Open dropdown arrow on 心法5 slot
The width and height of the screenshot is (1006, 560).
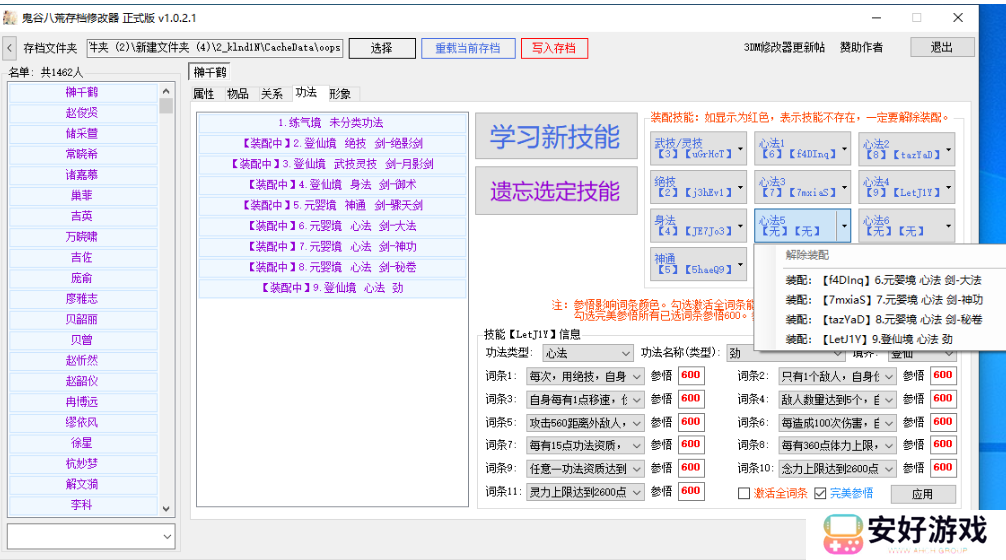842,226
